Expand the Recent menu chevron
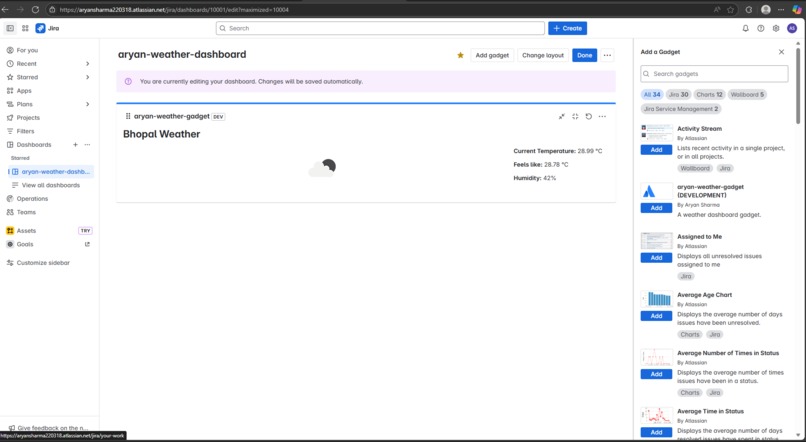Screen dimensions: 806x442 [87, 64]
